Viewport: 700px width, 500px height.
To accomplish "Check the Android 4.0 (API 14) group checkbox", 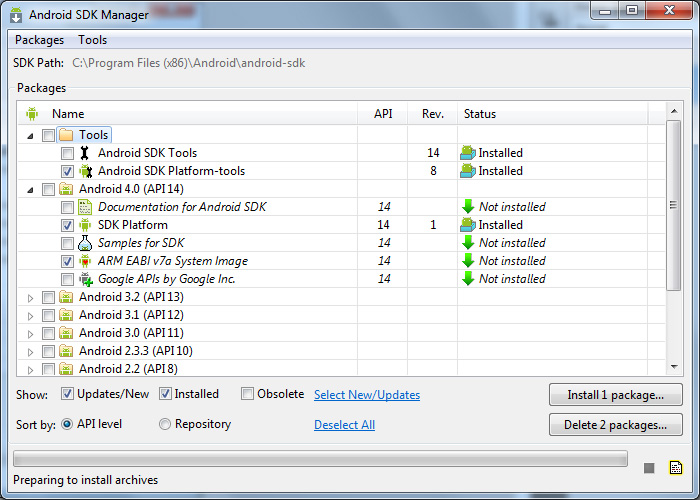I will tap(48, 189).
